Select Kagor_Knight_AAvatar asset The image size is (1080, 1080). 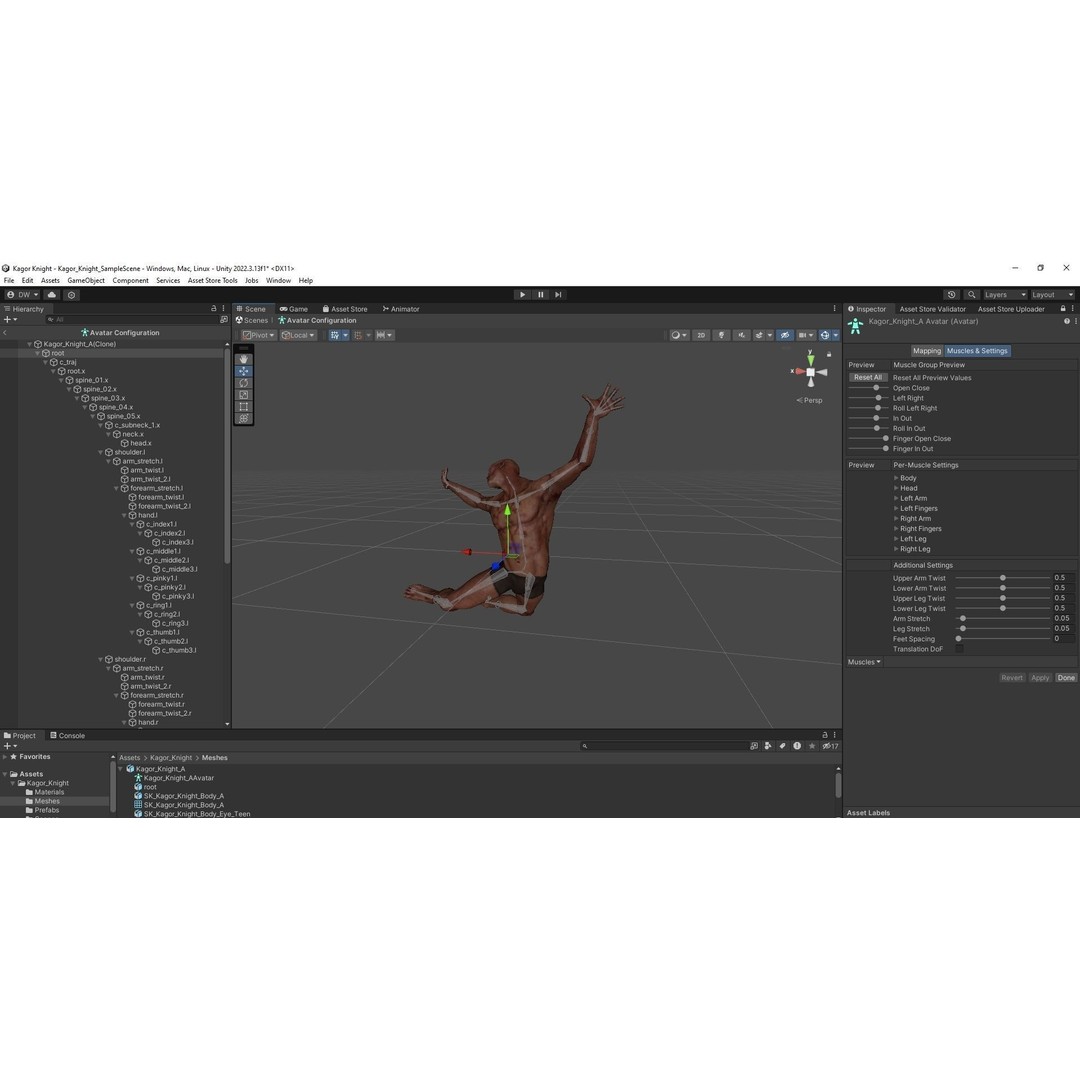point(174,778)
